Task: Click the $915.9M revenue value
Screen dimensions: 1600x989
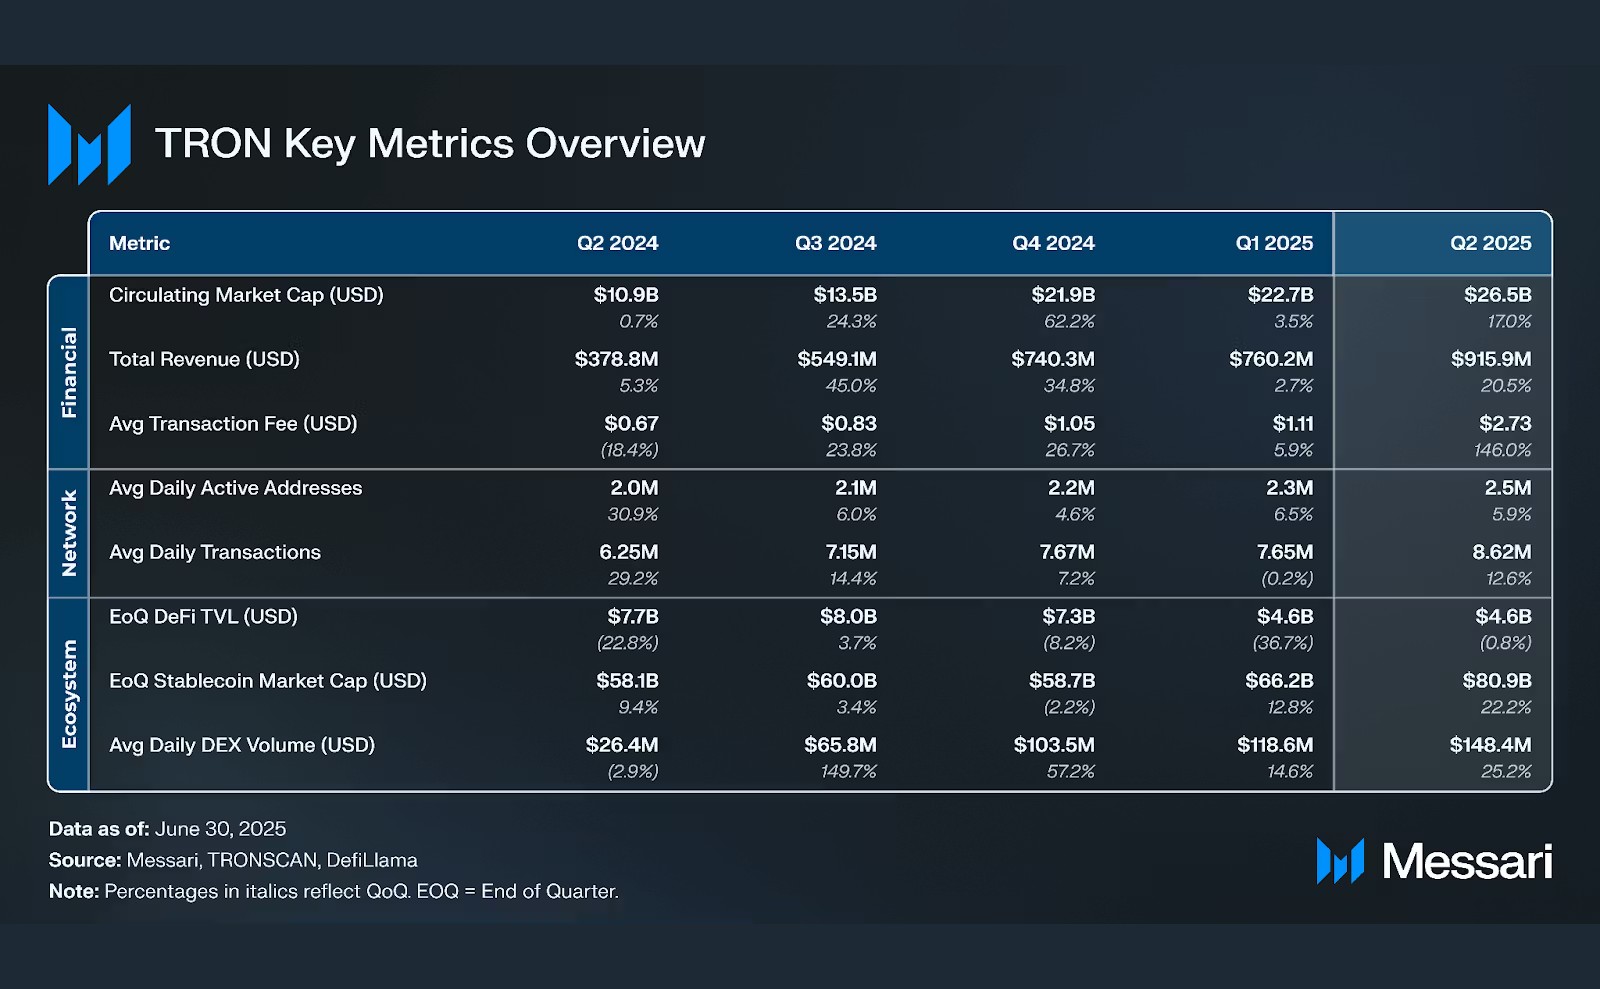Action: pyautogui.click(x=1491, y=359)
